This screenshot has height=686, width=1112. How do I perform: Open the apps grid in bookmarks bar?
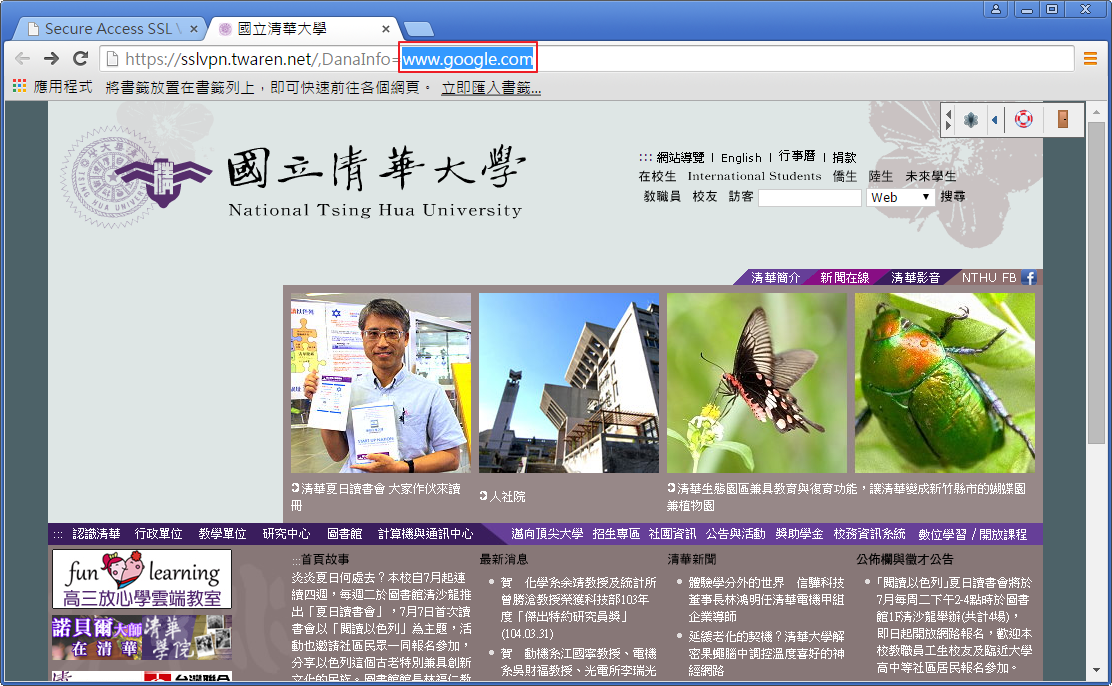coord(19,88)
